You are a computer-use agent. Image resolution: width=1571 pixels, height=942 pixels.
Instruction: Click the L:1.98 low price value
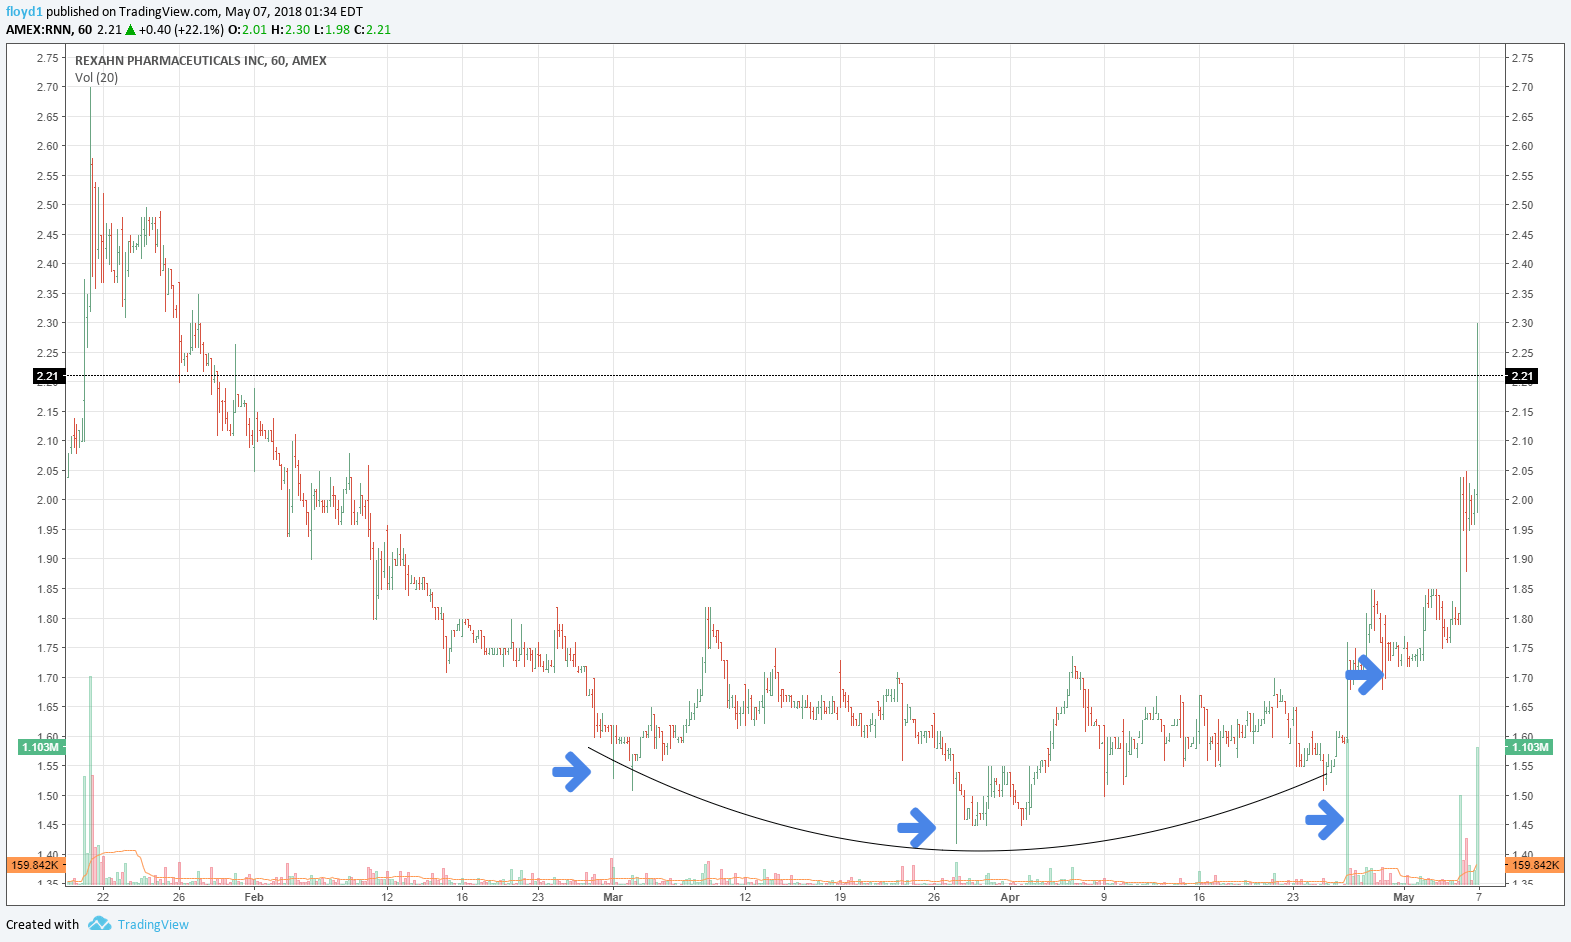click(332, 29)
